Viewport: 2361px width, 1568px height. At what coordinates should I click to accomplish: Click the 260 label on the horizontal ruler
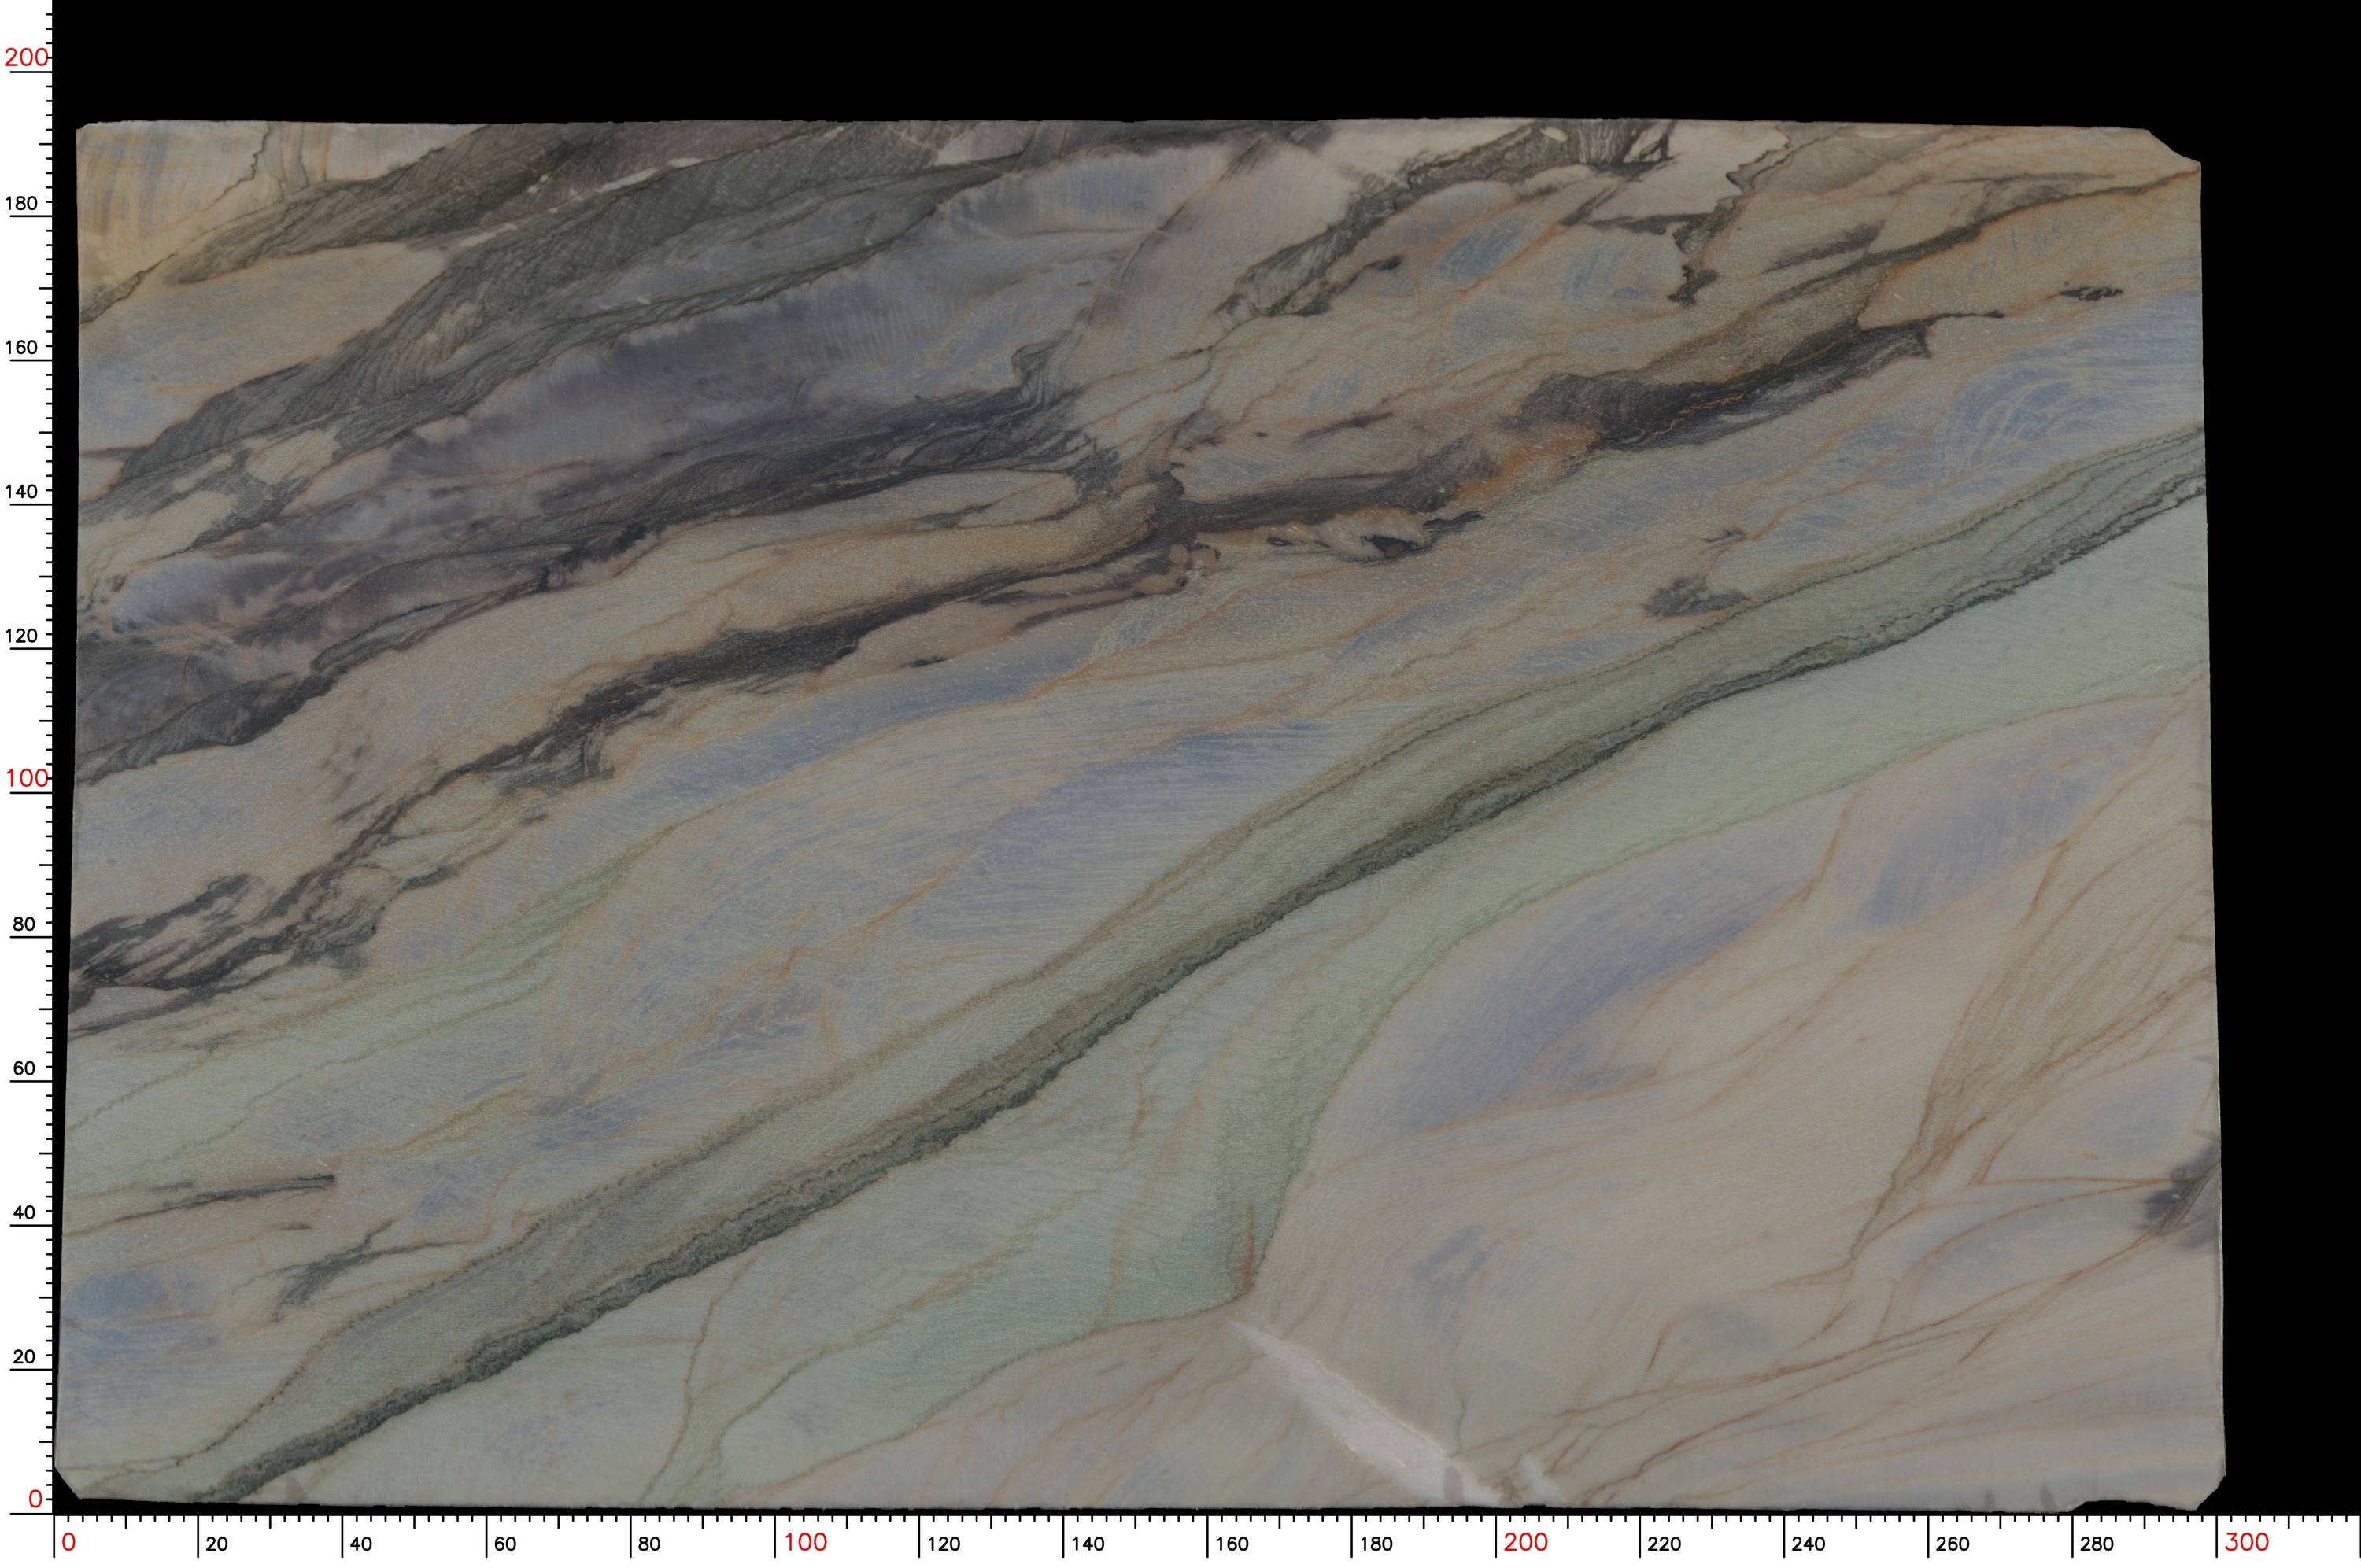1952,1544
